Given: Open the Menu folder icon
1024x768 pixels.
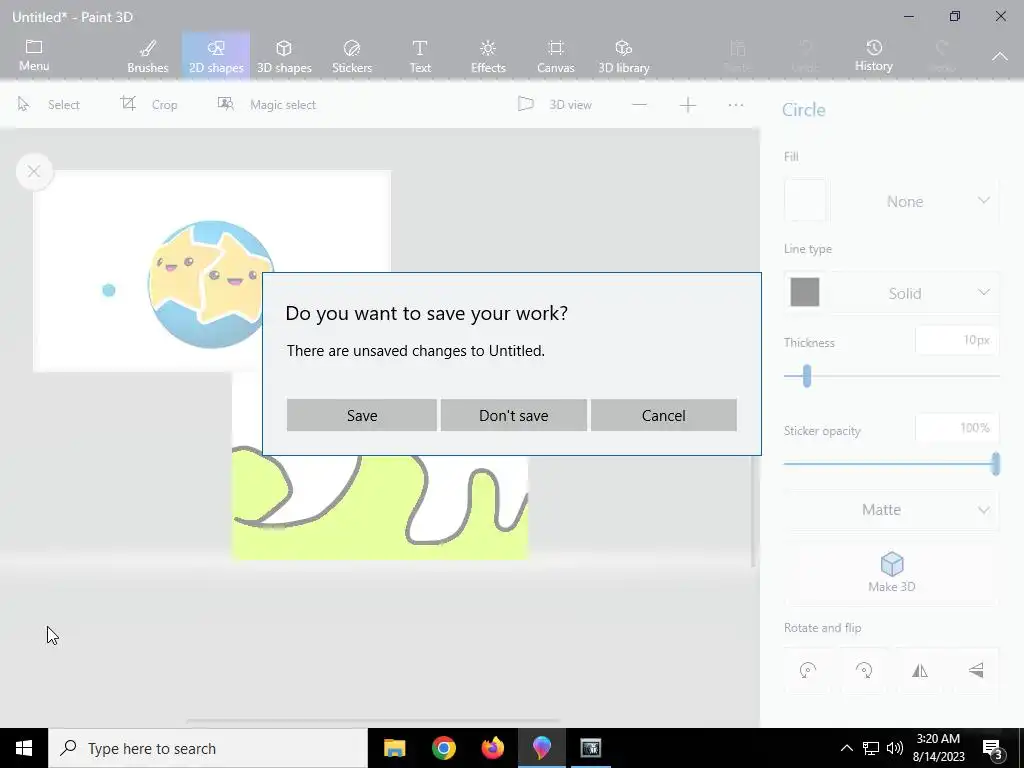Looking at the screenshot, I should (x=34, y=55).
